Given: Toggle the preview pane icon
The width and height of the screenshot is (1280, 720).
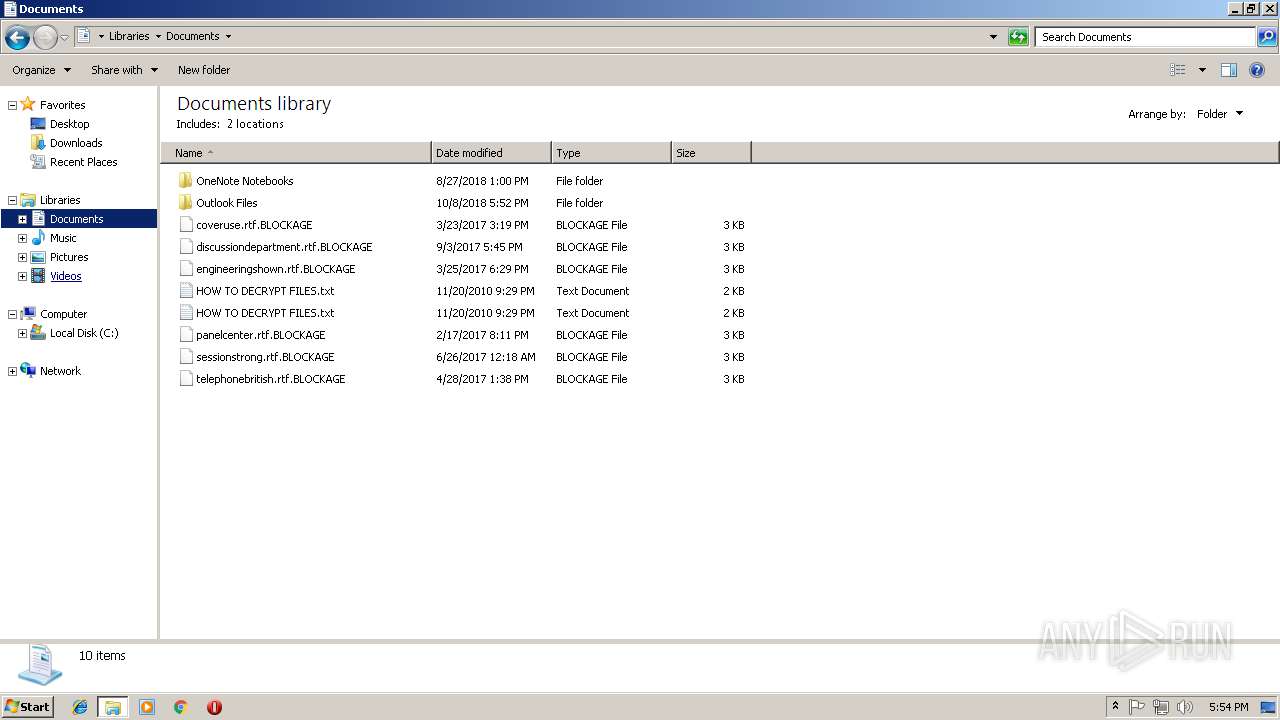Looking at the screenshot, I should tap(1229, 70).
